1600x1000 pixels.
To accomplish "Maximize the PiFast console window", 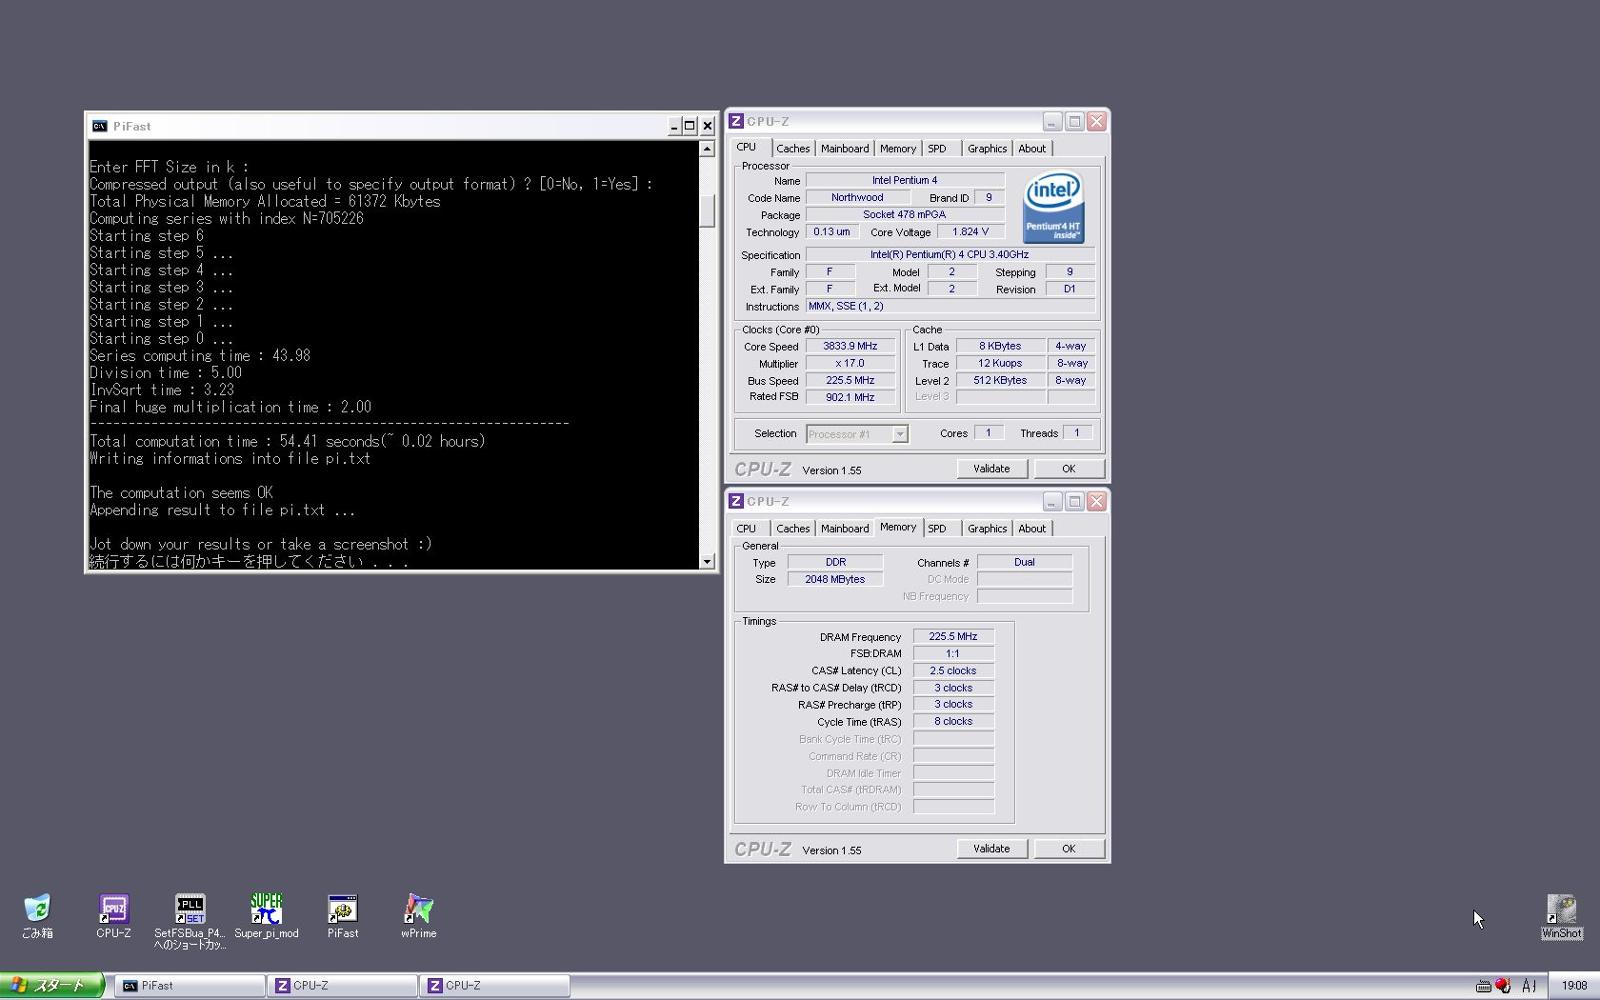I will (690, 126).
